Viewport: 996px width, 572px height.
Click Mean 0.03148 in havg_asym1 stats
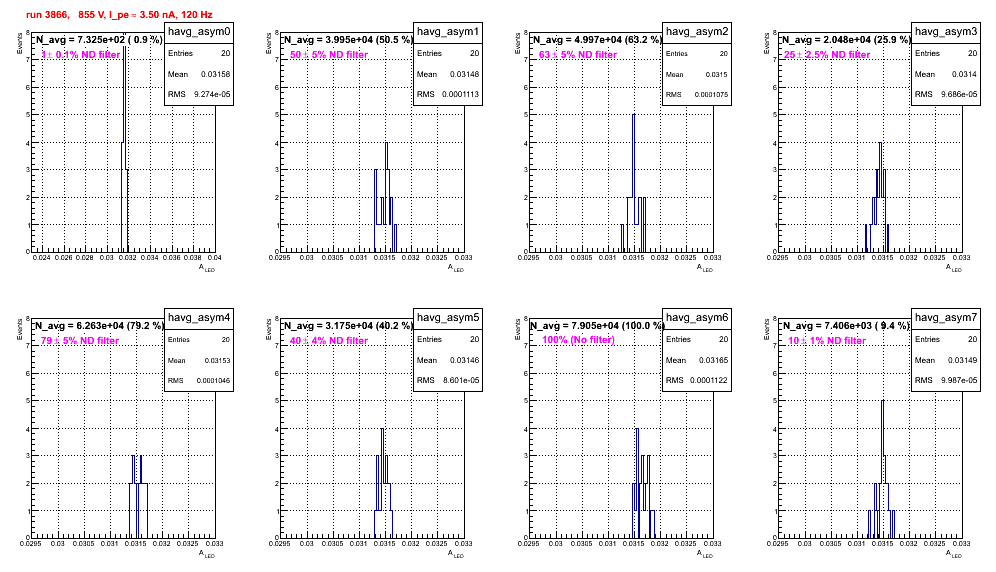coord(448,74)
